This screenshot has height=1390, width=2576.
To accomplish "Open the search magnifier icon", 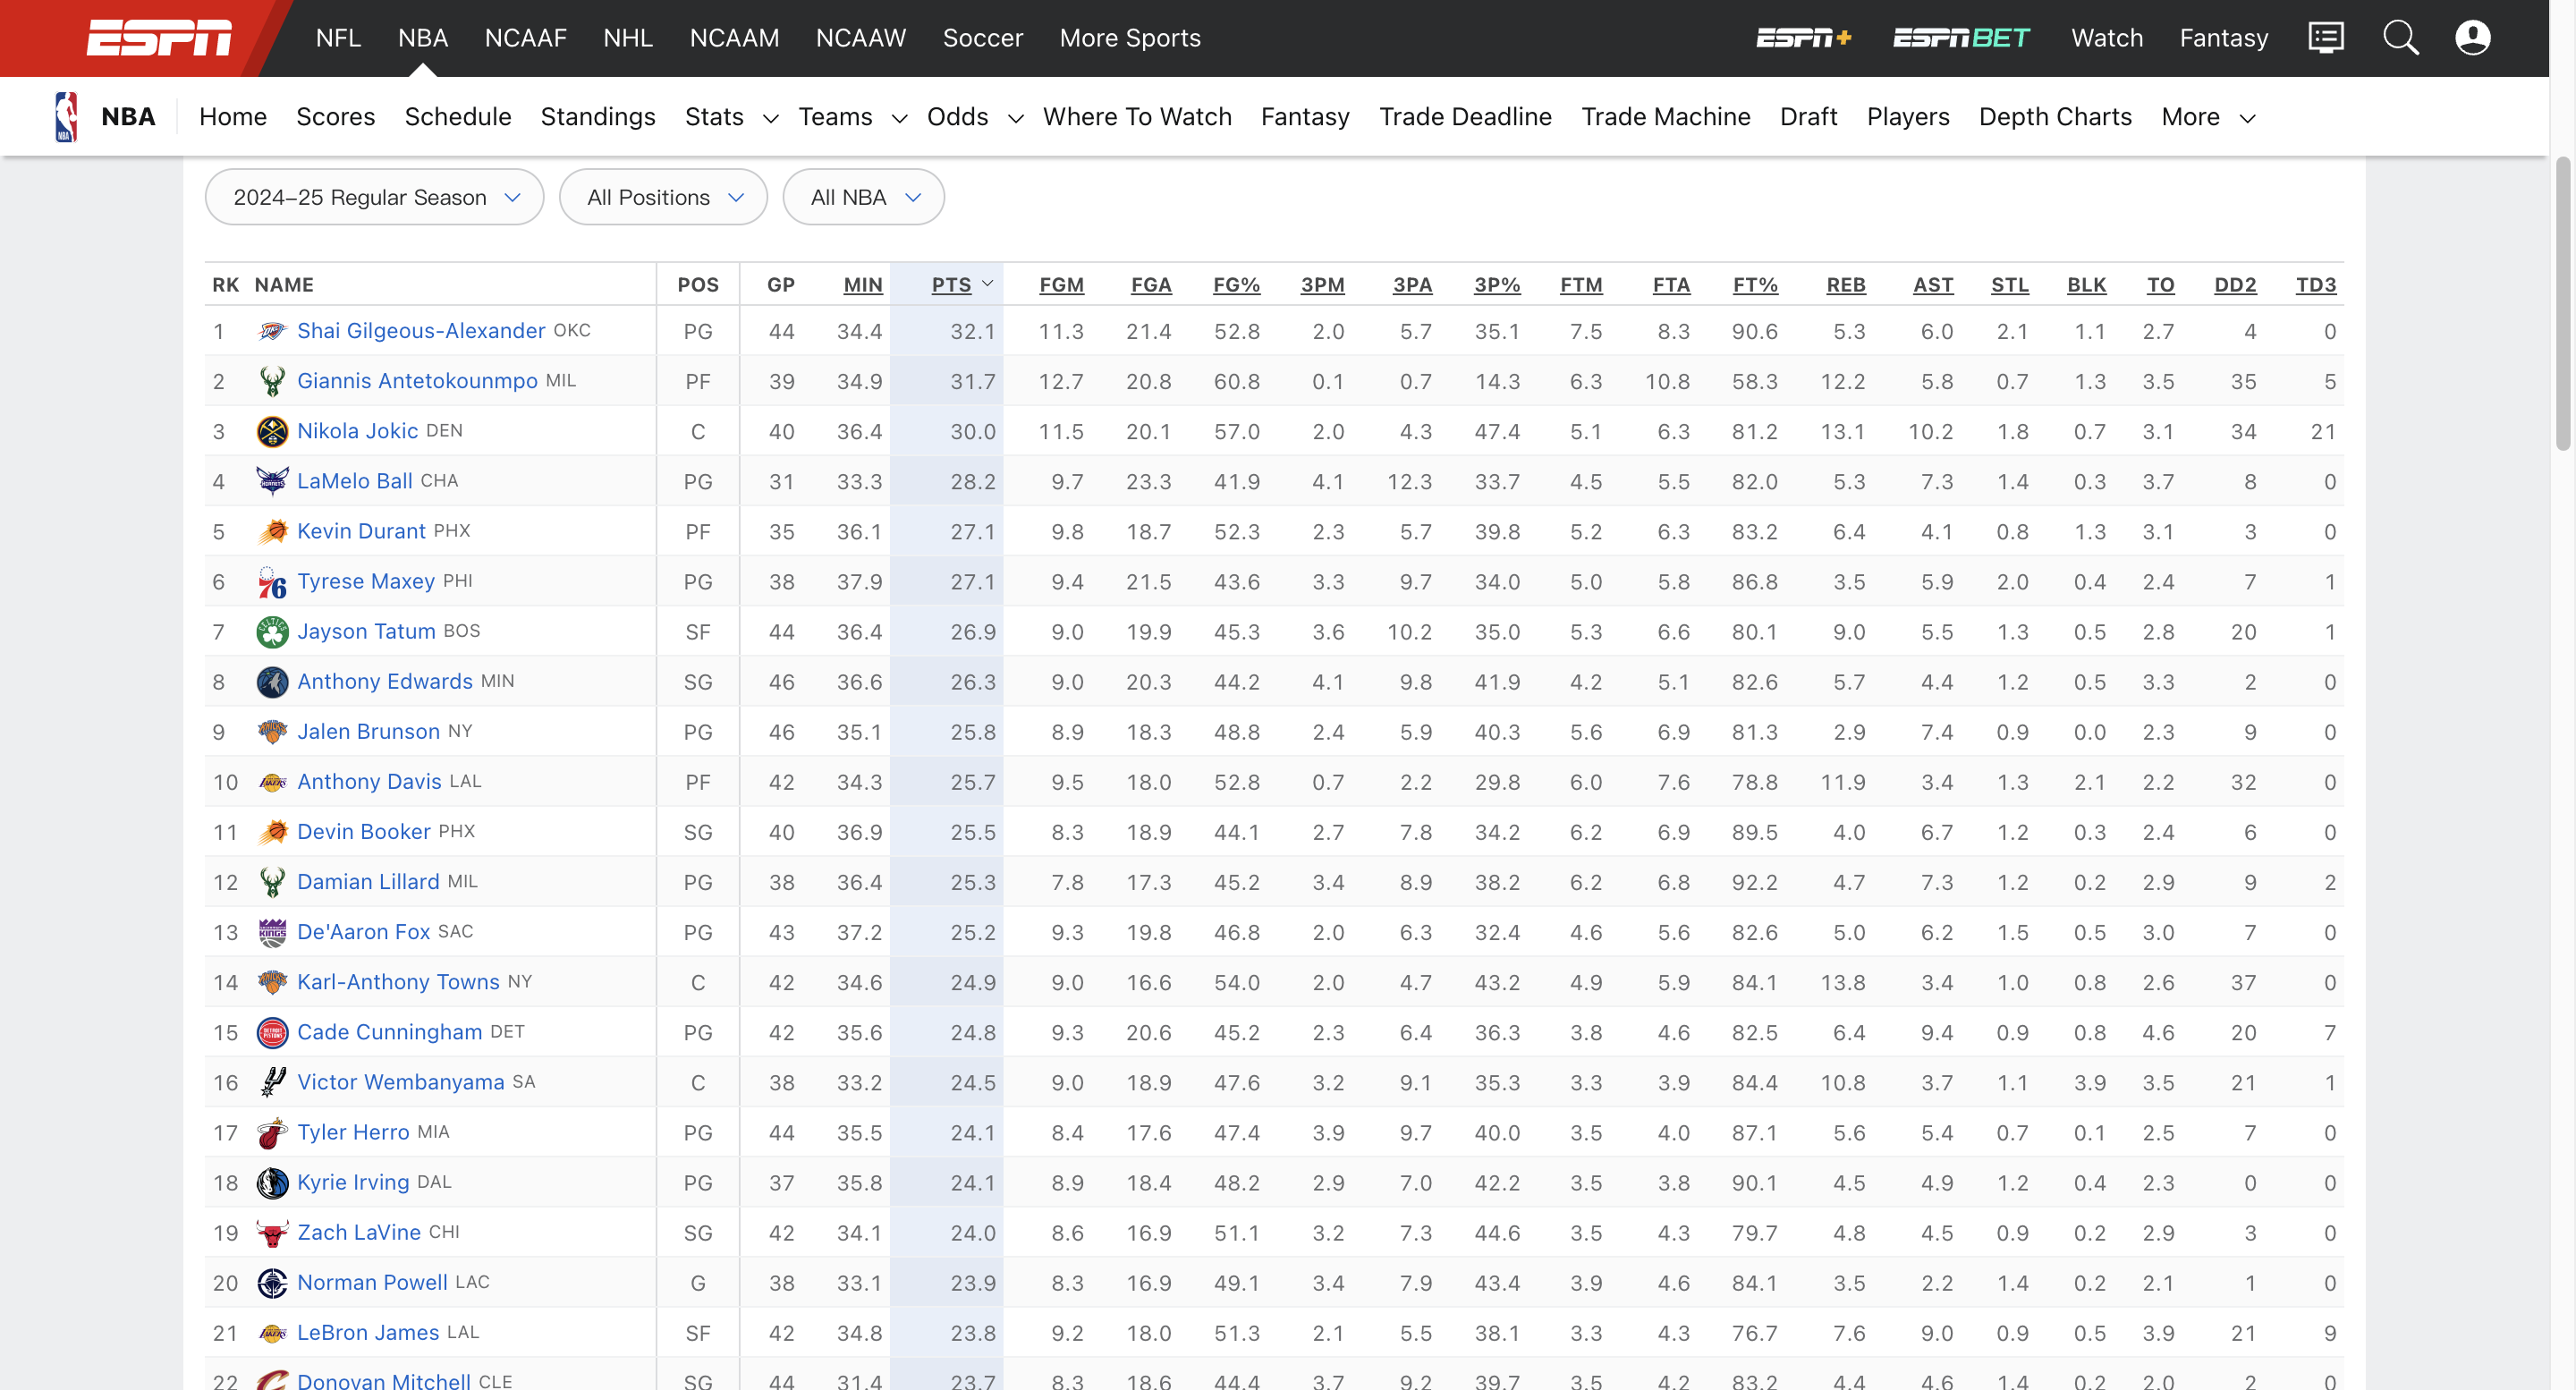I will (2400, 38).
